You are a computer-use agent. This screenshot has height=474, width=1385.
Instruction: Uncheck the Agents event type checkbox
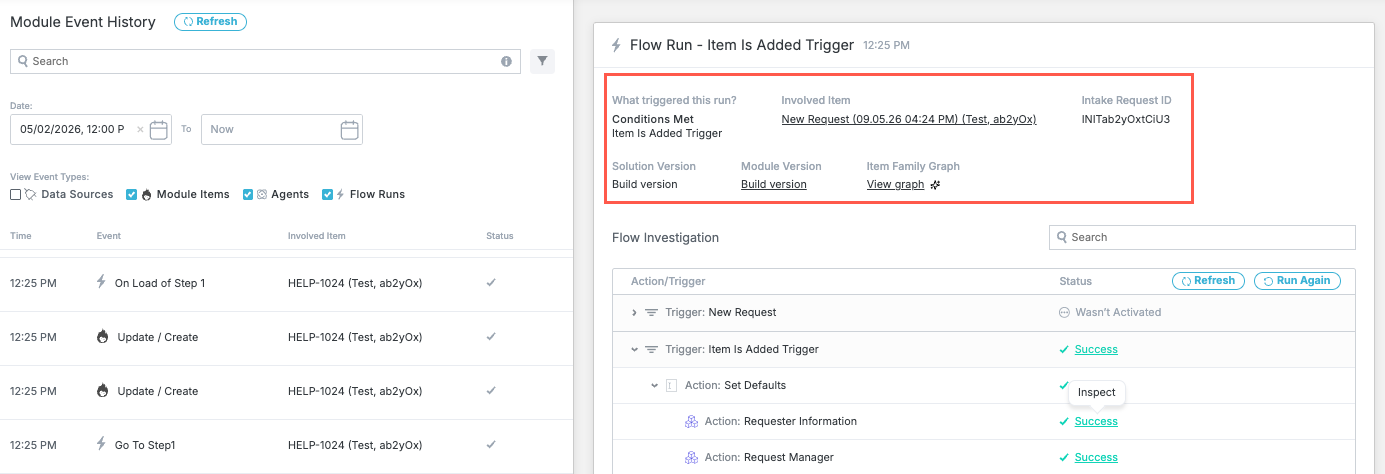point(249,194)
